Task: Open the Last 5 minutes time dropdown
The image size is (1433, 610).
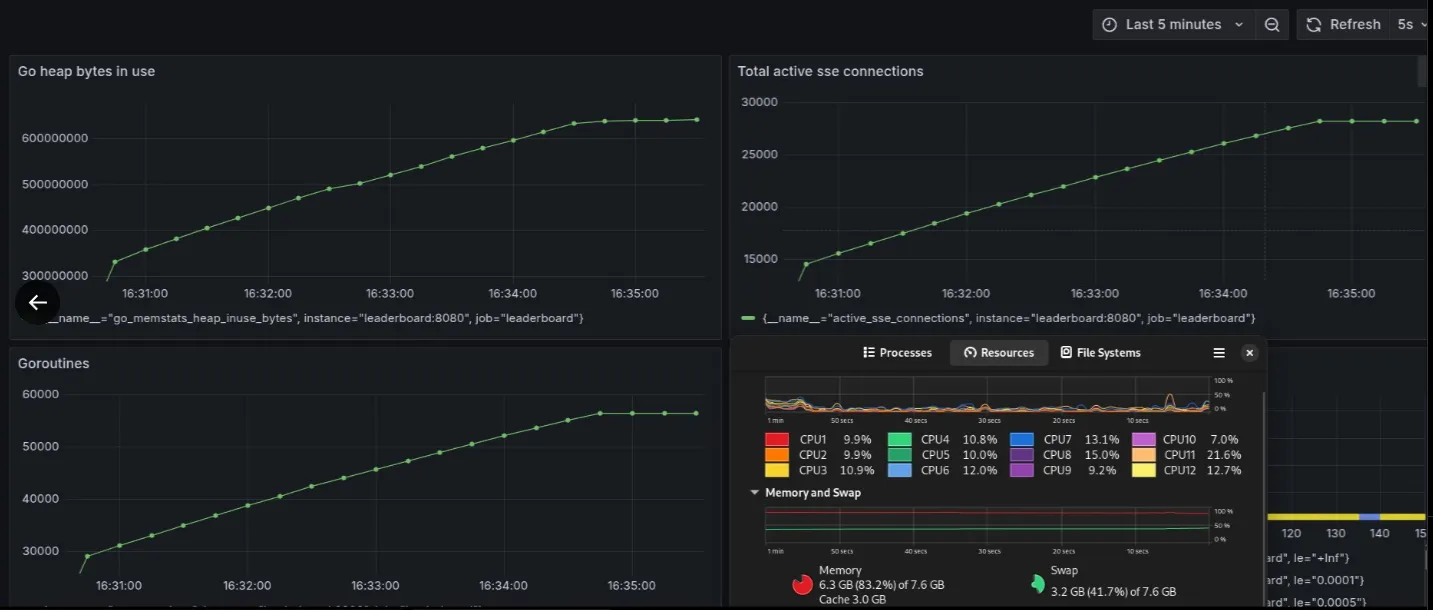Action: pos(1175,23)
